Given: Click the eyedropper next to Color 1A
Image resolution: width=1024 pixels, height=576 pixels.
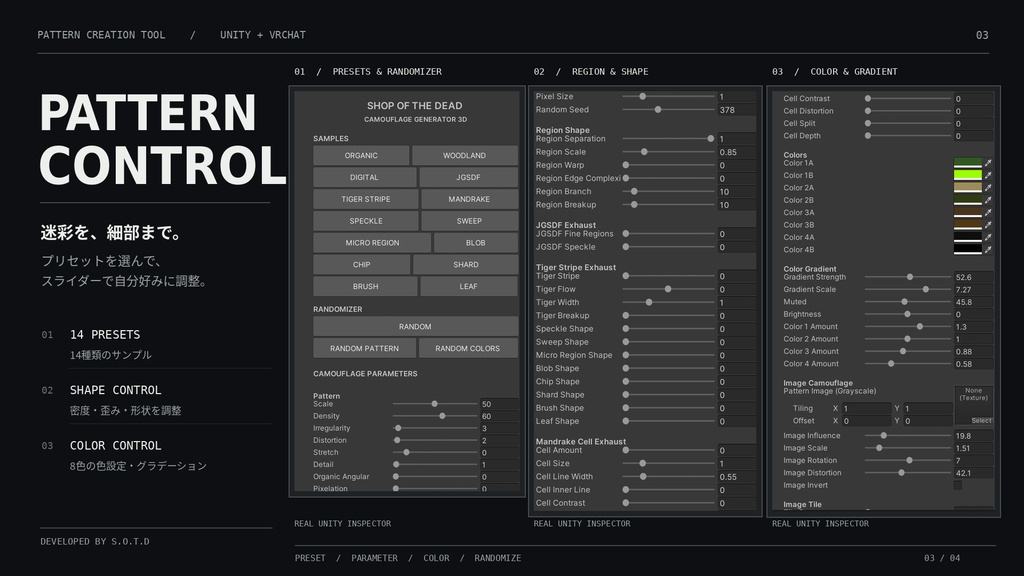Looking at the screenshot, I should point(988,163).
